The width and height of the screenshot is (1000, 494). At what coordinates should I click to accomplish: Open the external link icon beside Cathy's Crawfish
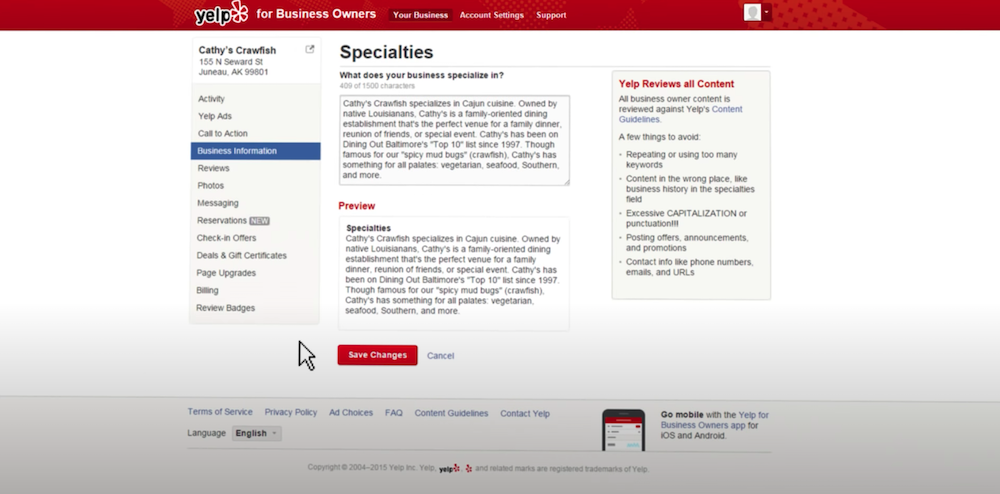[x=310, y=49]
